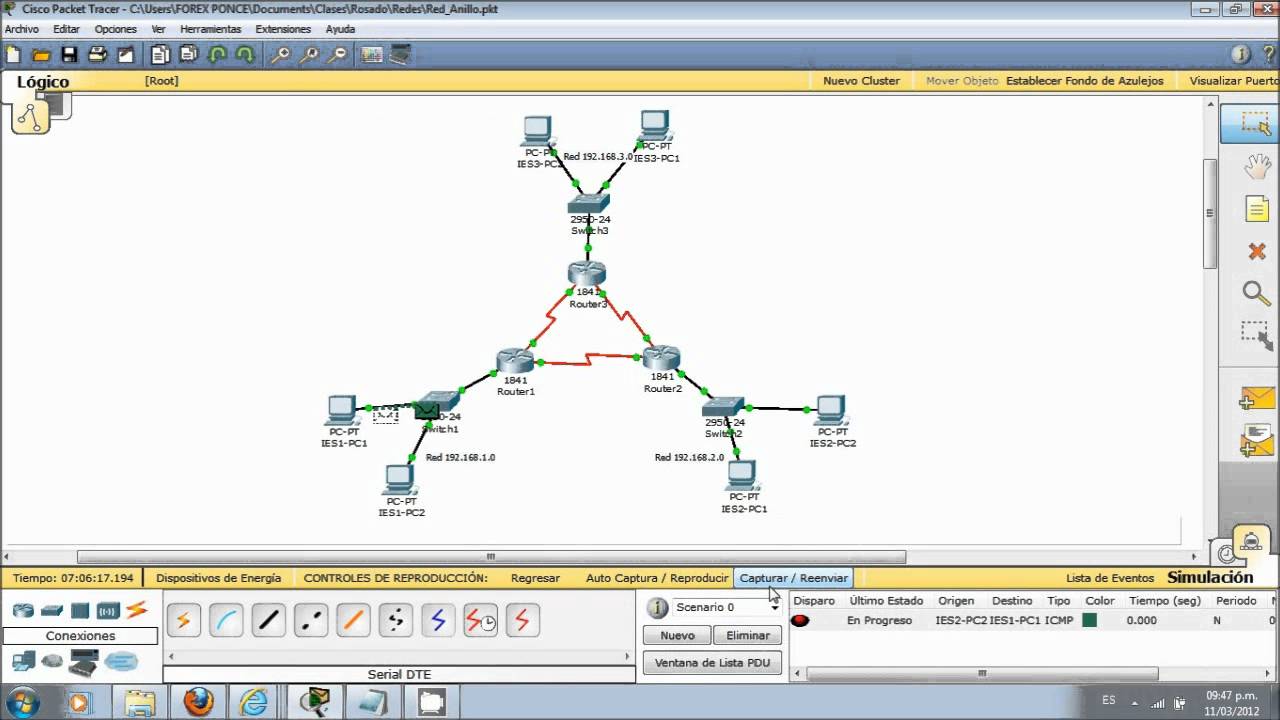Select Routers device category
Image resolution: width=1280 pixels, height=720 pixels.
tap(23, 610)
